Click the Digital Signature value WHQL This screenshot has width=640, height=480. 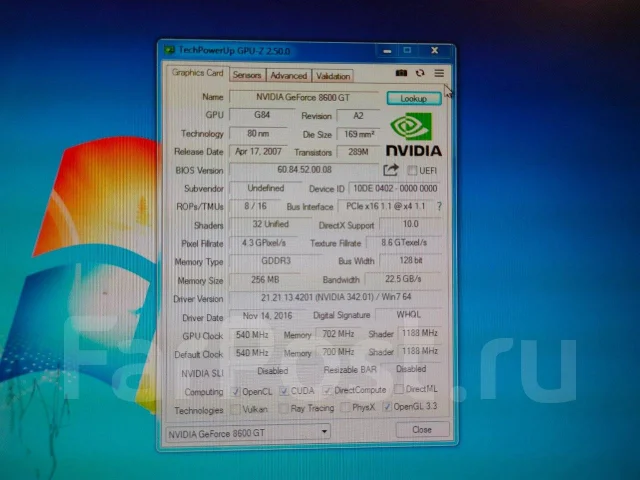(x=409, y=314)
